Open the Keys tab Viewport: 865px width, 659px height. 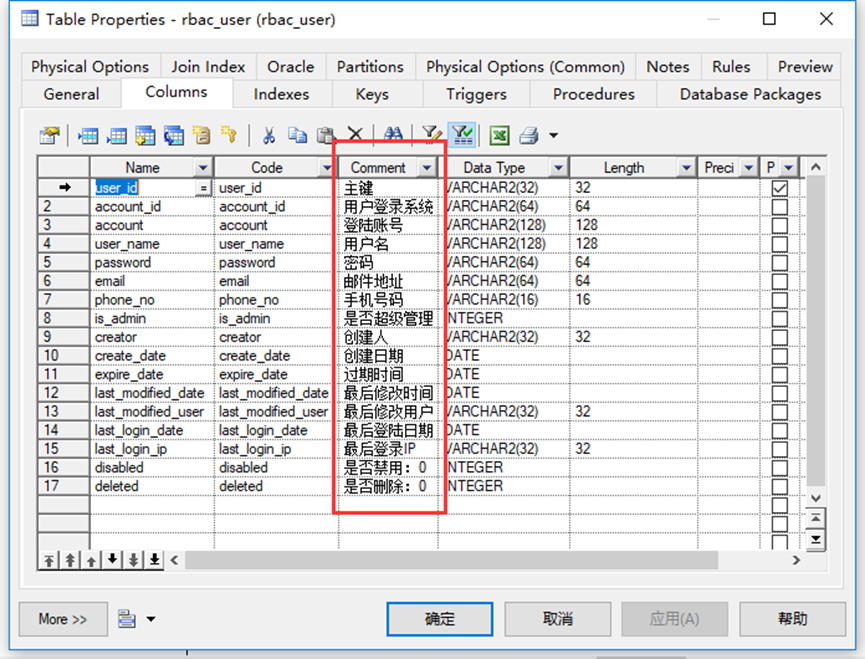(372, 94)
